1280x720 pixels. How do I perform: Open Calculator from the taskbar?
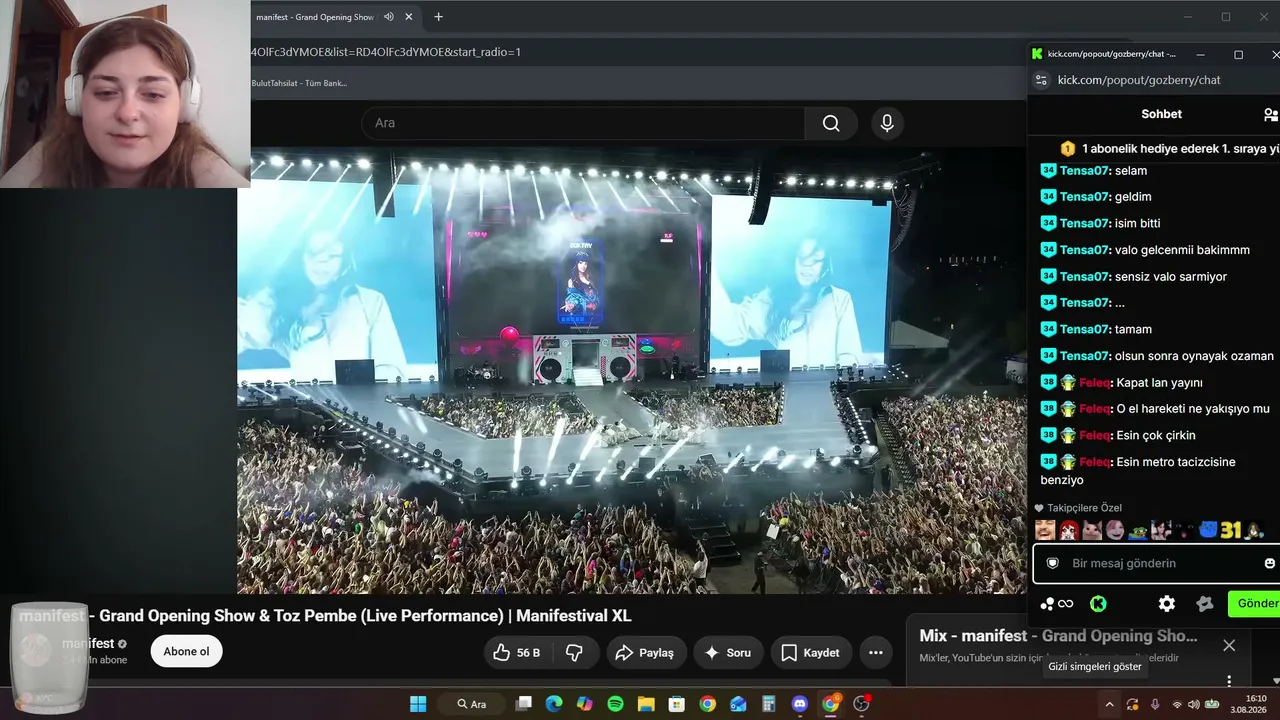[x=768, y=704]
